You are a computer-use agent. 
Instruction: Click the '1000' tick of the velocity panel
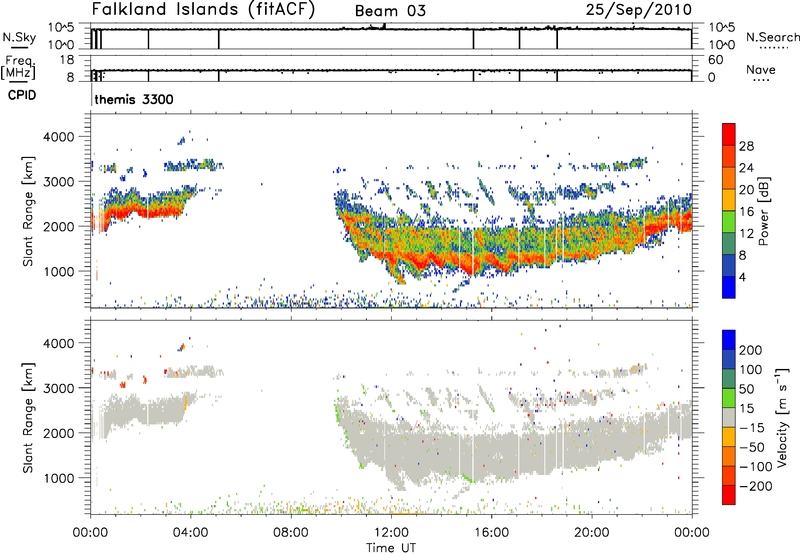59,478
